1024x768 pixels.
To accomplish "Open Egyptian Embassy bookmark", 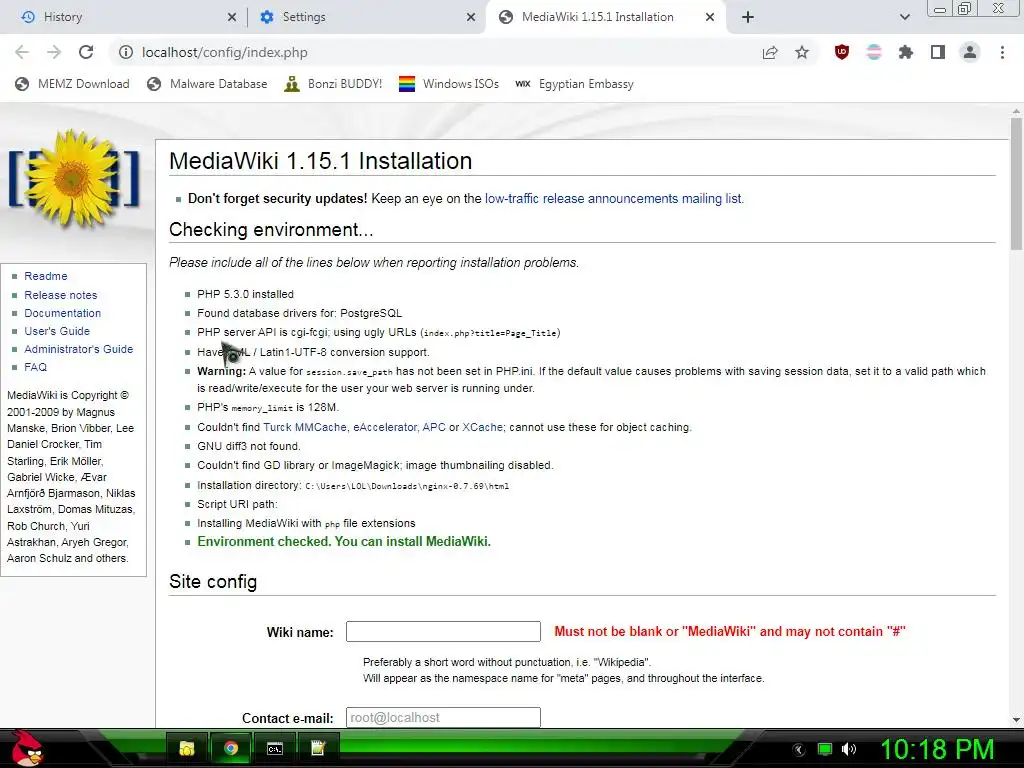I will [x=574, y=84].
